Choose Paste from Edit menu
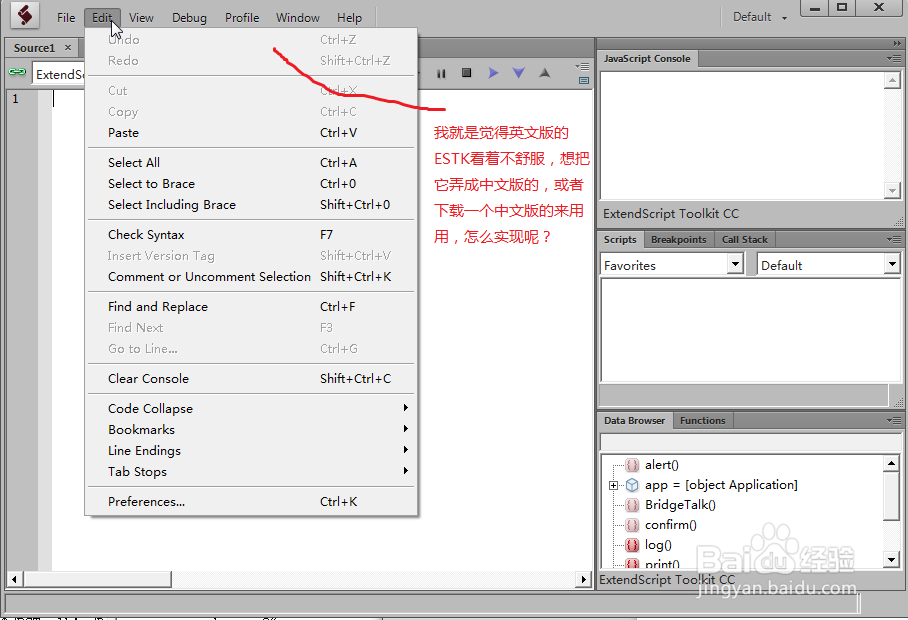 click(251, 133)
